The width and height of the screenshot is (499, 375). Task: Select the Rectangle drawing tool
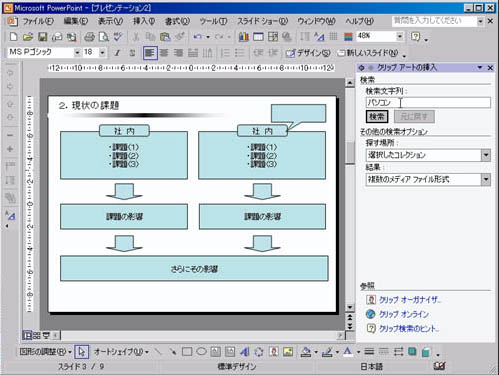click(187, 351)
